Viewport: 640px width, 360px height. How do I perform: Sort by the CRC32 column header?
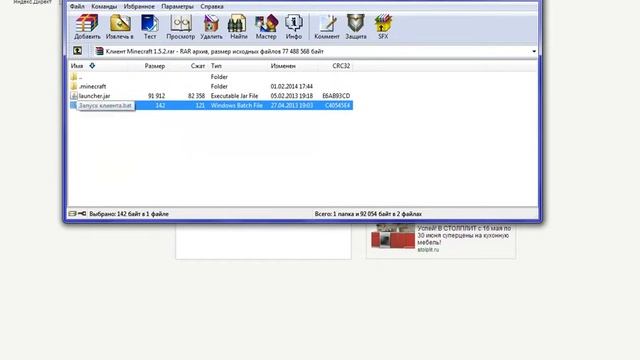click(341, 66)
